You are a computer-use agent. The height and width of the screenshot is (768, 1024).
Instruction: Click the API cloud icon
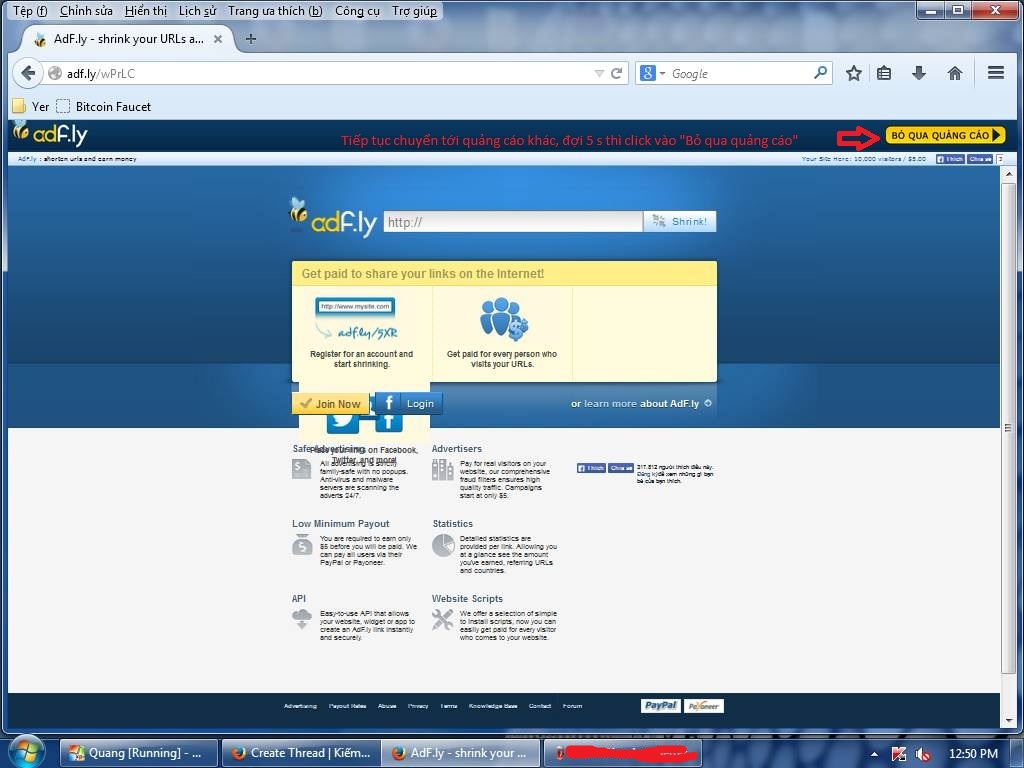[302, 618]
